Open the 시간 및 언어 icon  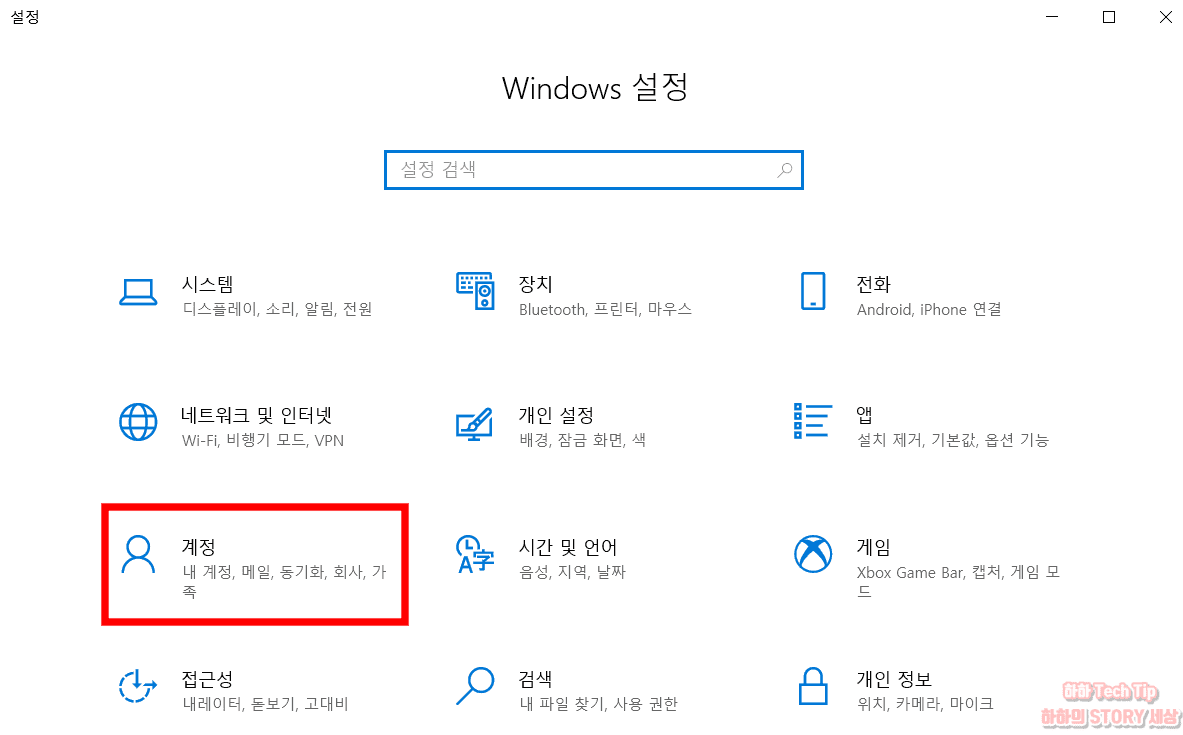pos(475,555)
